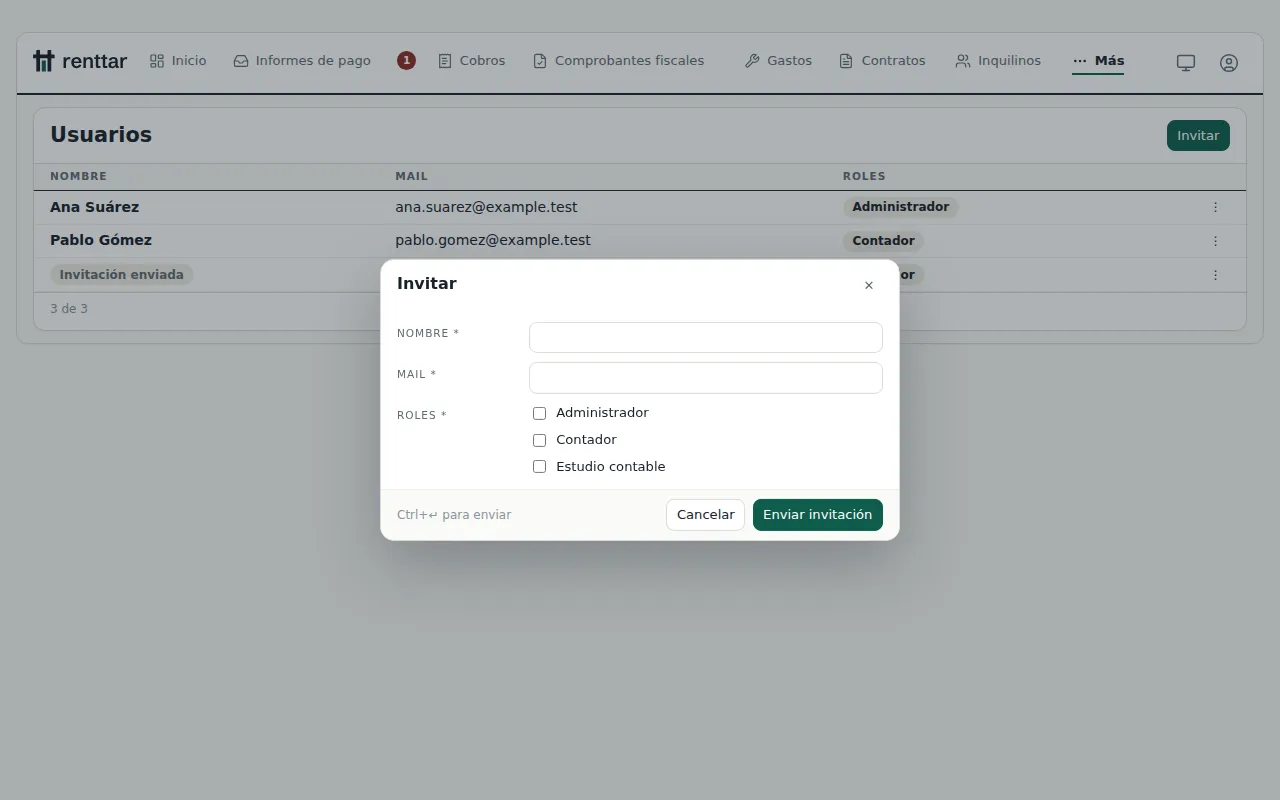Open the Cobros section
Image resolution: width=1280 pixels, height=800 pixels.
[472, 61]
